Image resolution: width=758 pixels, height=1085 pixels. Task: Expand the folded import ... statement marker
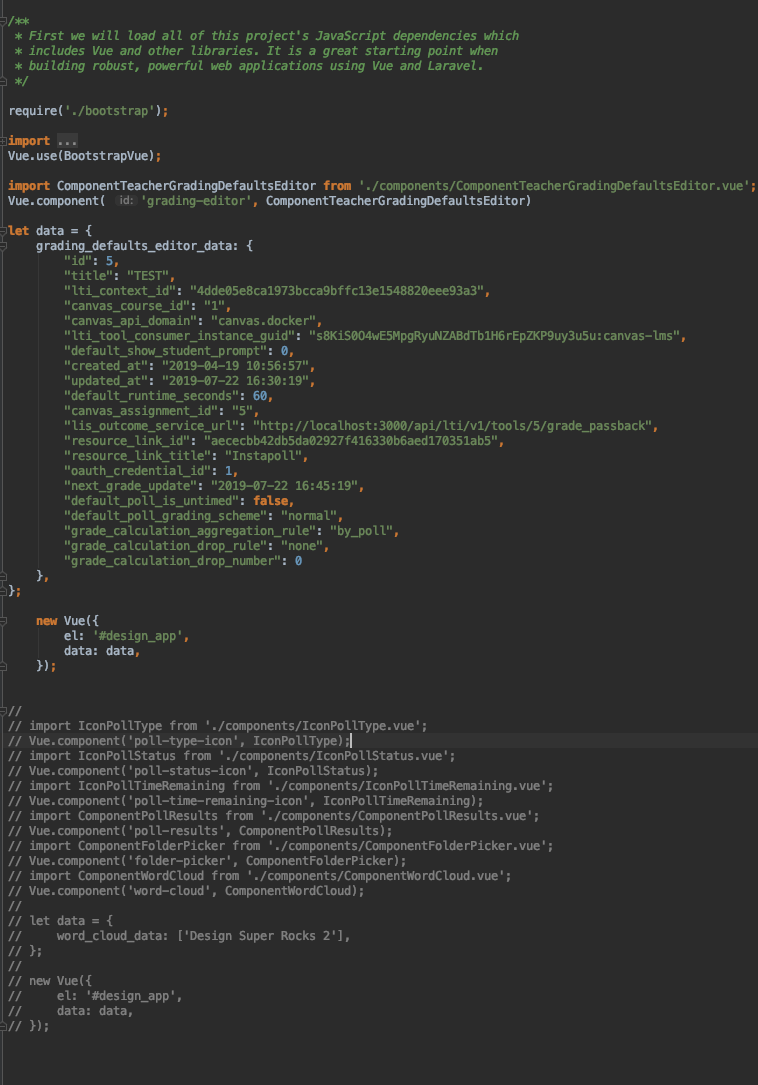pyautogui.click(x=3, y=141)
